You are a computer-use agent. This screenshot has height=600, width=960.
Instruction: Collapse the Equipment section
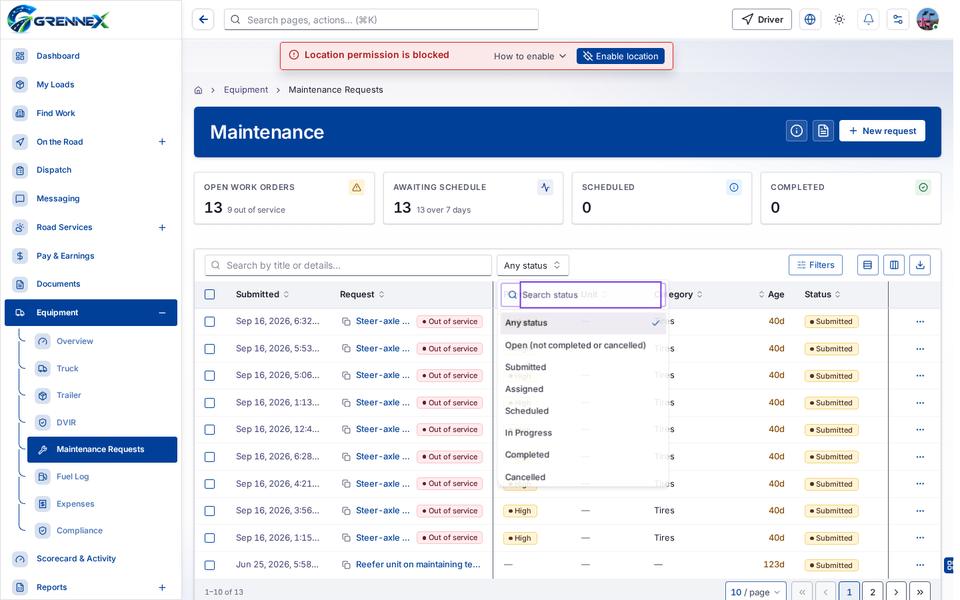[x=162, y=313]
